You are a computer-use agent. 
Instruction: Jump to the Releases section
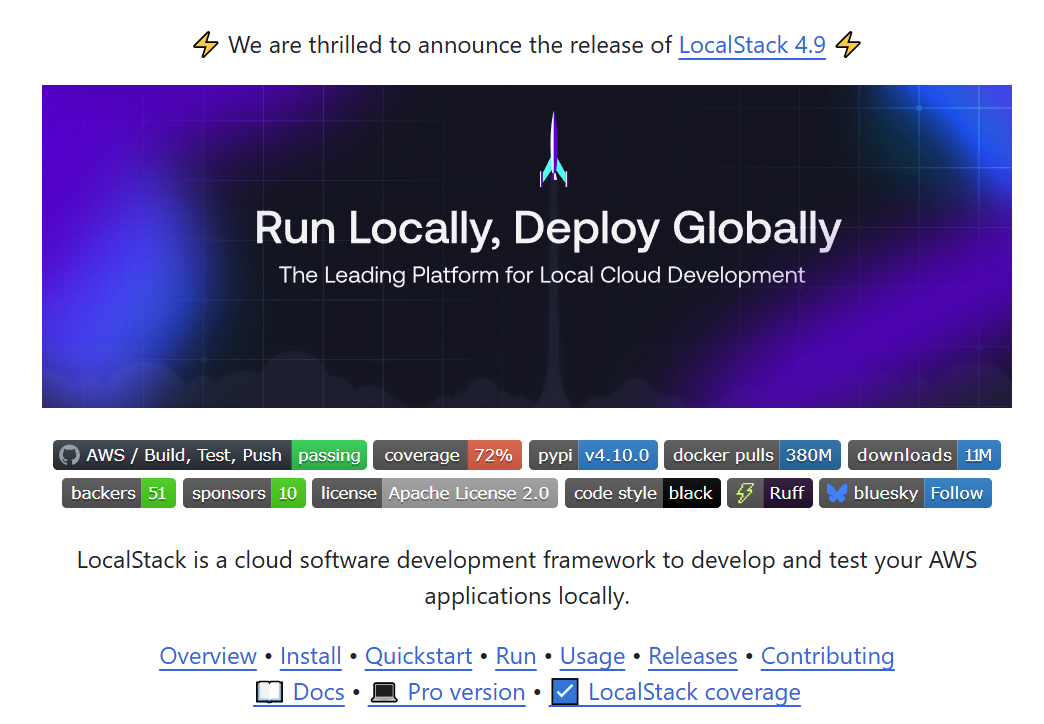(x=692, y=656)
